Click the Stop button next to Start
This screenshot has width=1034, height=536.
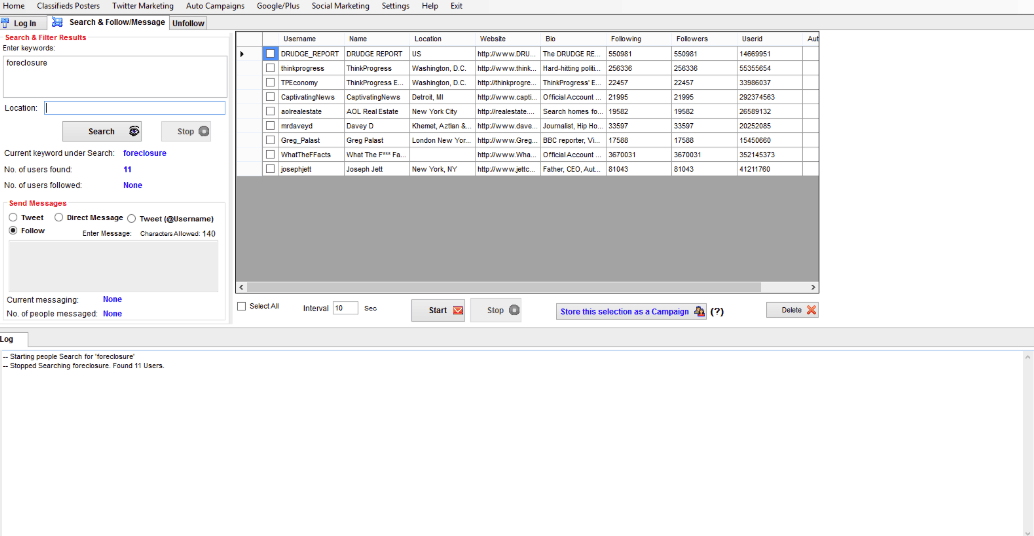coord(496,310)
